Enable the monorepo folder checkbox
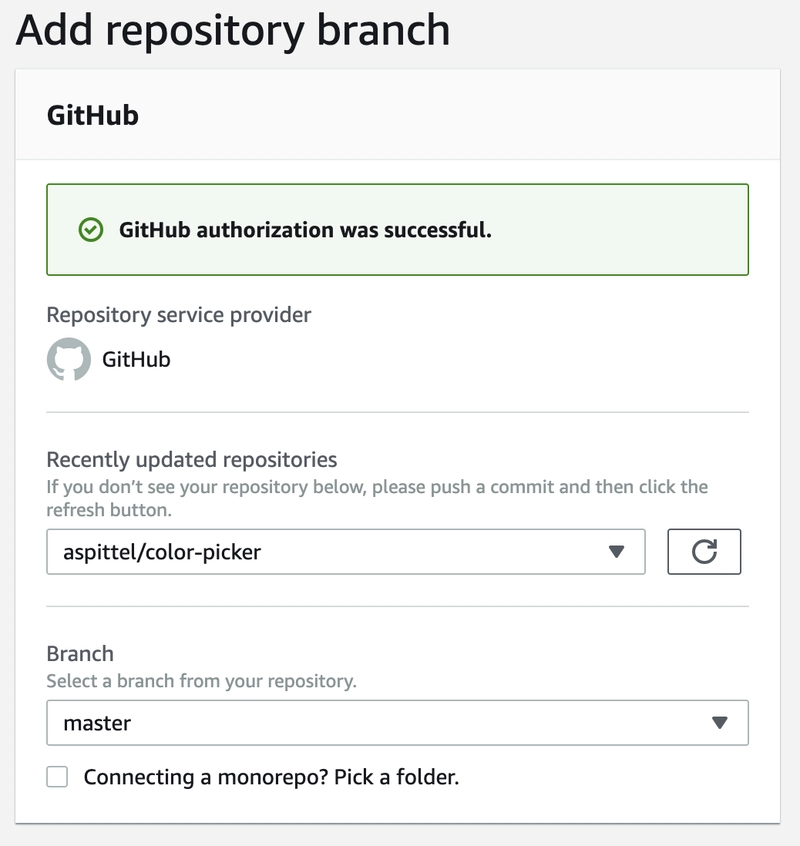 (57, 777)
